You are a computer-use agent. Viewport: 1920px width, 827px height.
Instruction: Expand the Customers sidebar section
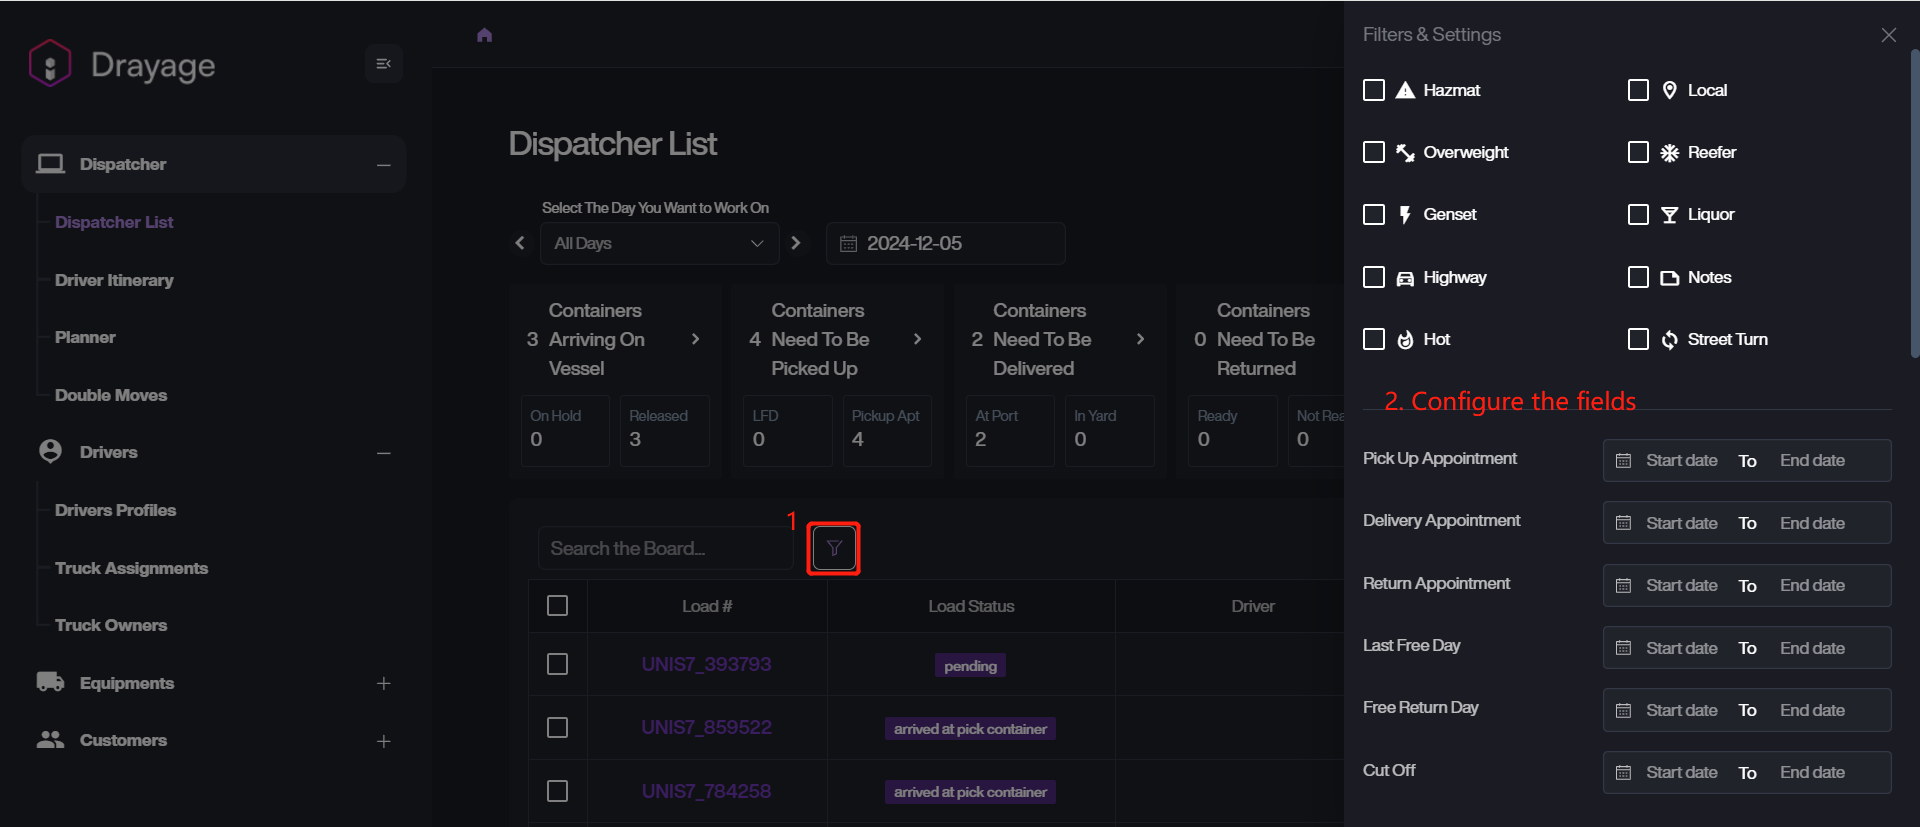click(x=383, y=741)
